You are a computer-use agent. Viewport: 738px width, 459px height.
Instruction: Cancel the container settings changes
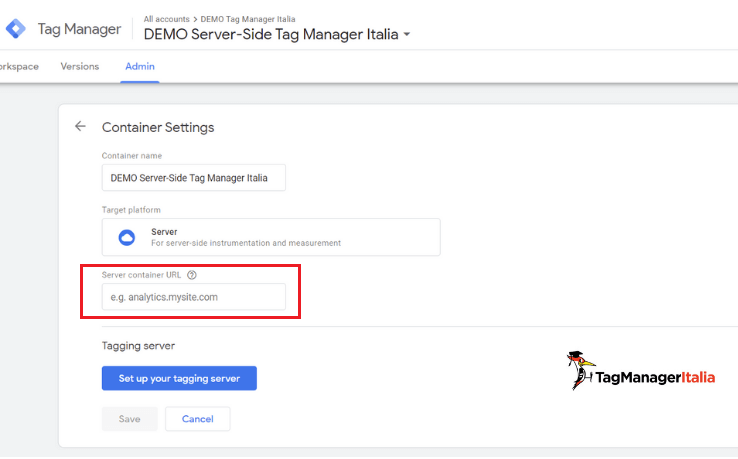(x=198, y=419)
